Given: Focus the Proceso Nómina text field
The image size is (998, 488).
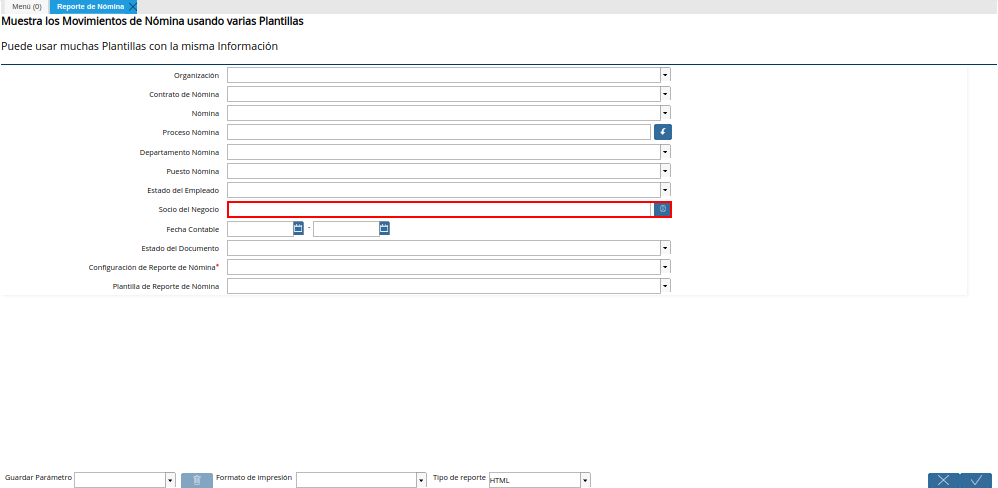Looking at the screenshot, I should pos(438,132).
